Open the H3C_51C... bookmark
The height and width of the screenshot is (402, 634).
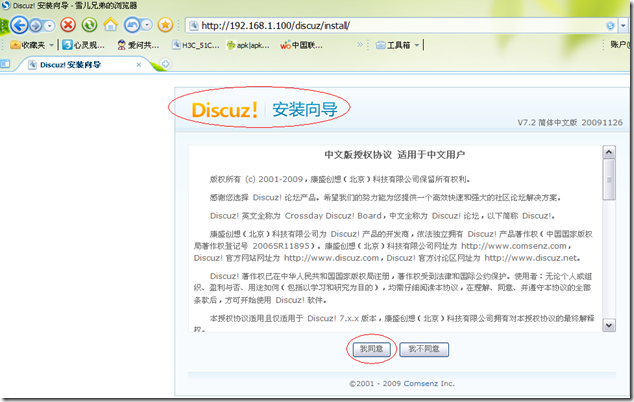(x=196, y=45)
